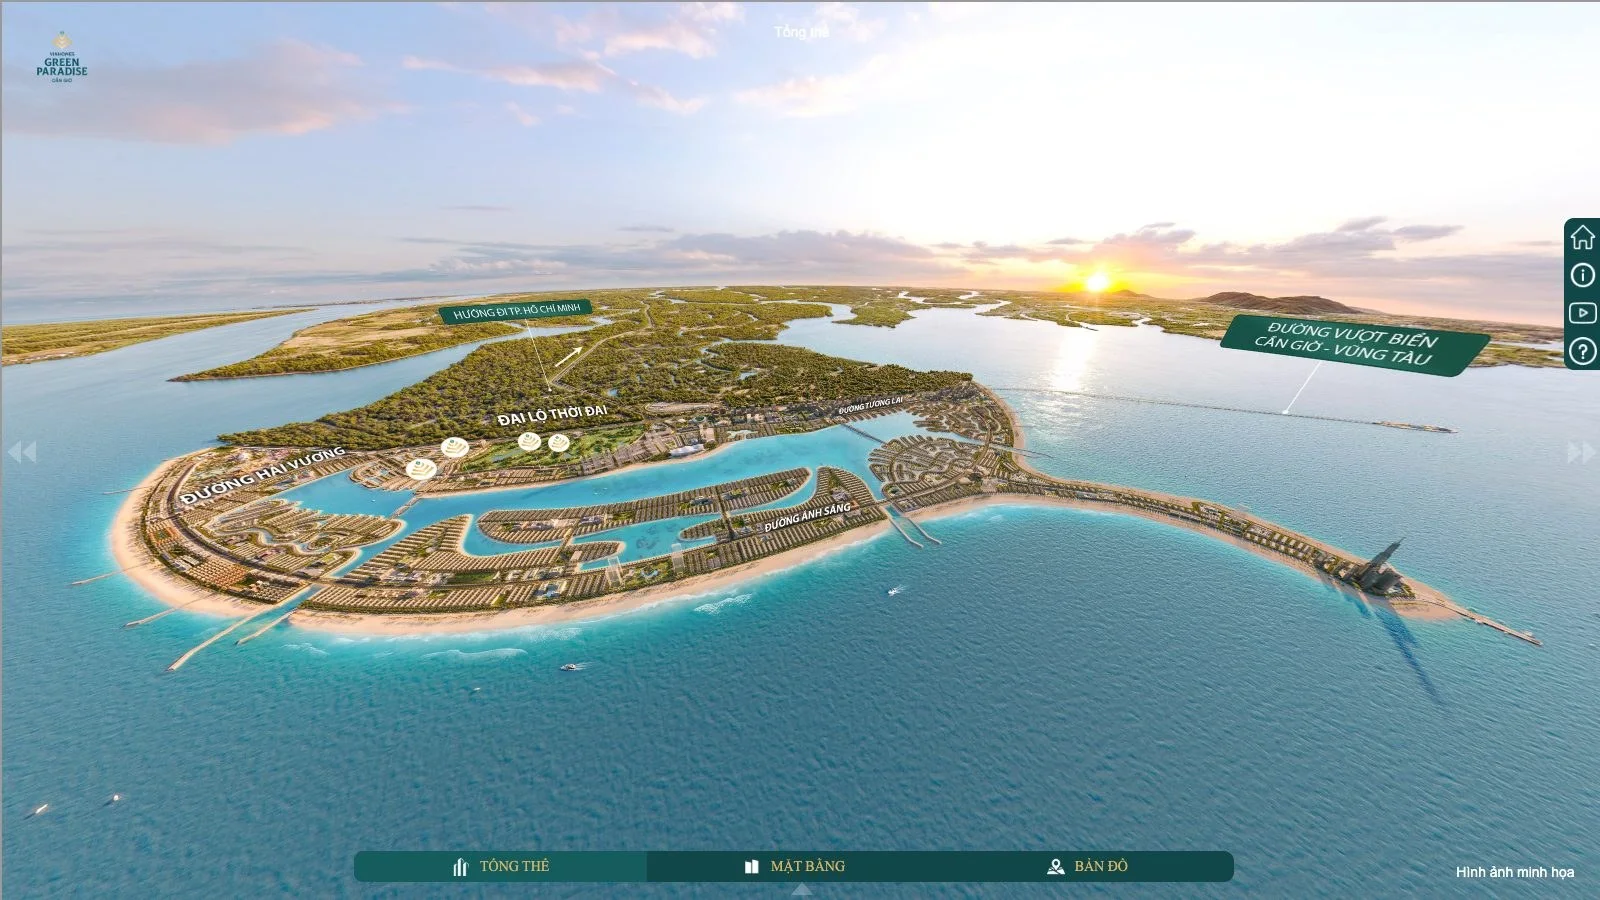The height and width of the screenshot is (900, 1600).
Task: Click the third hotspot from the left
Action: click(x=529, y=441)
